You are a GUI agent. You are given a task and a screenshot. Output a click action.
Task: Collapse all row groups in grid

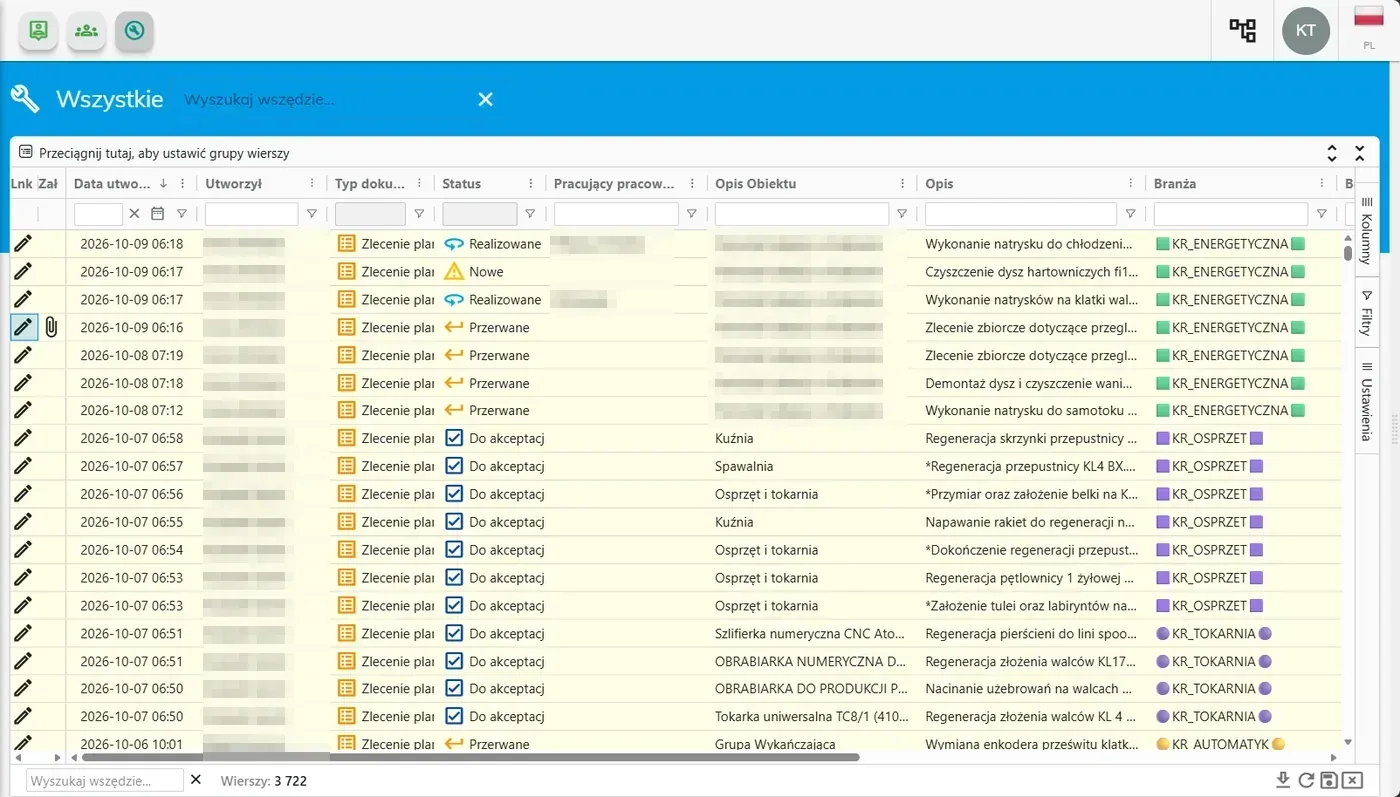[x=1360, y=153]
